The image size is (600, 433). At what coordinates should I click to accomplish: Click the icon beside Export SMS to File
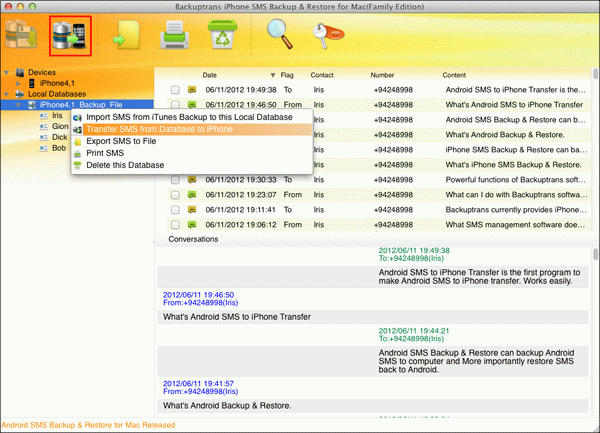point(78,142)
